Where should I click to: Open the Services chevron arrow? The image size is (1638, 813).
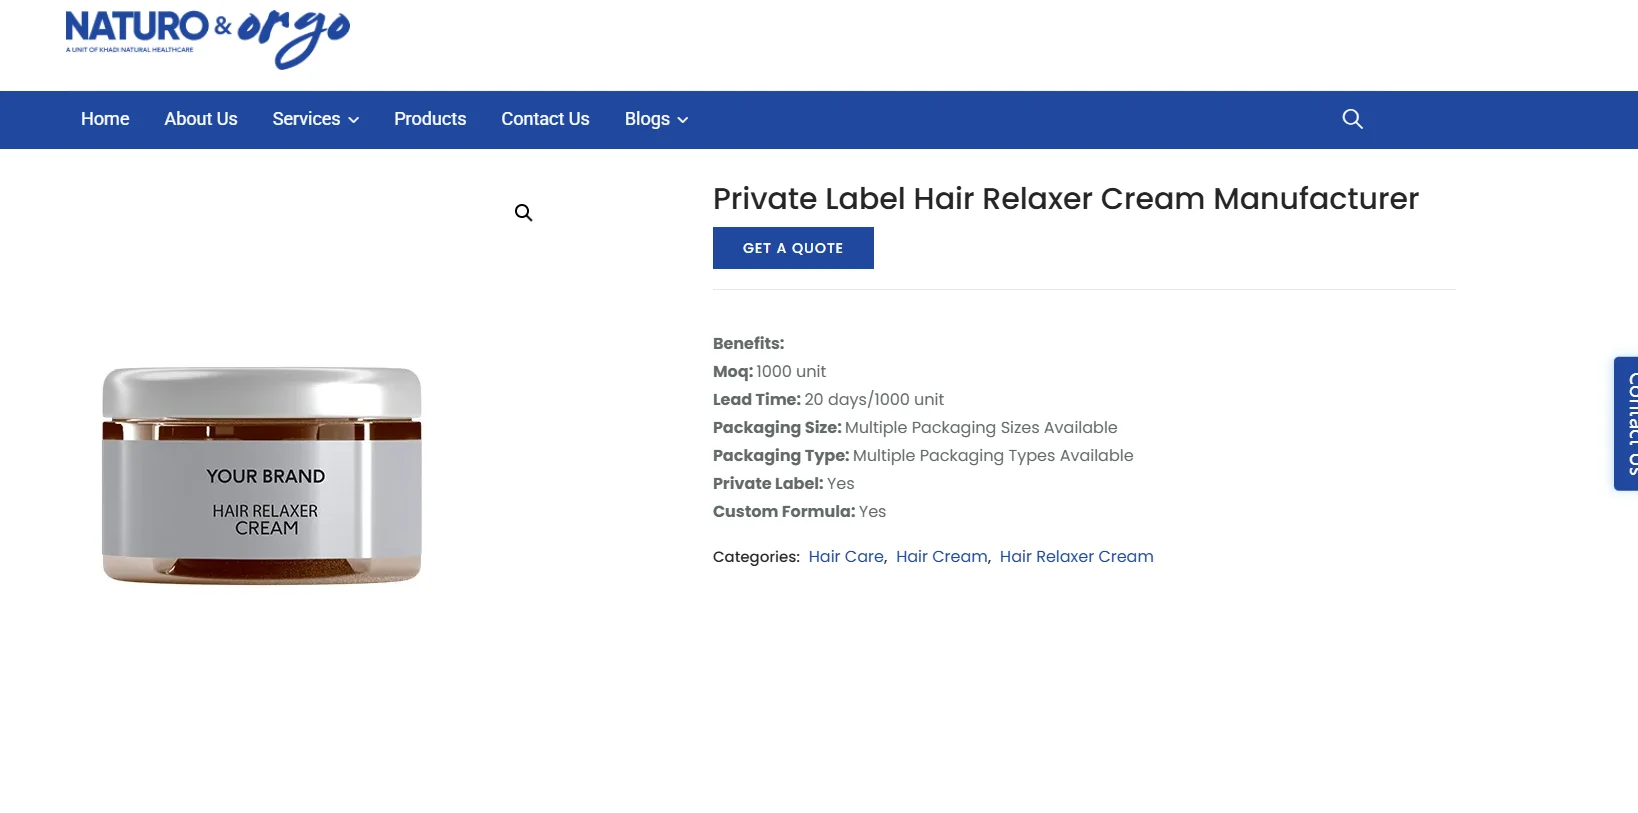[352, 120]
